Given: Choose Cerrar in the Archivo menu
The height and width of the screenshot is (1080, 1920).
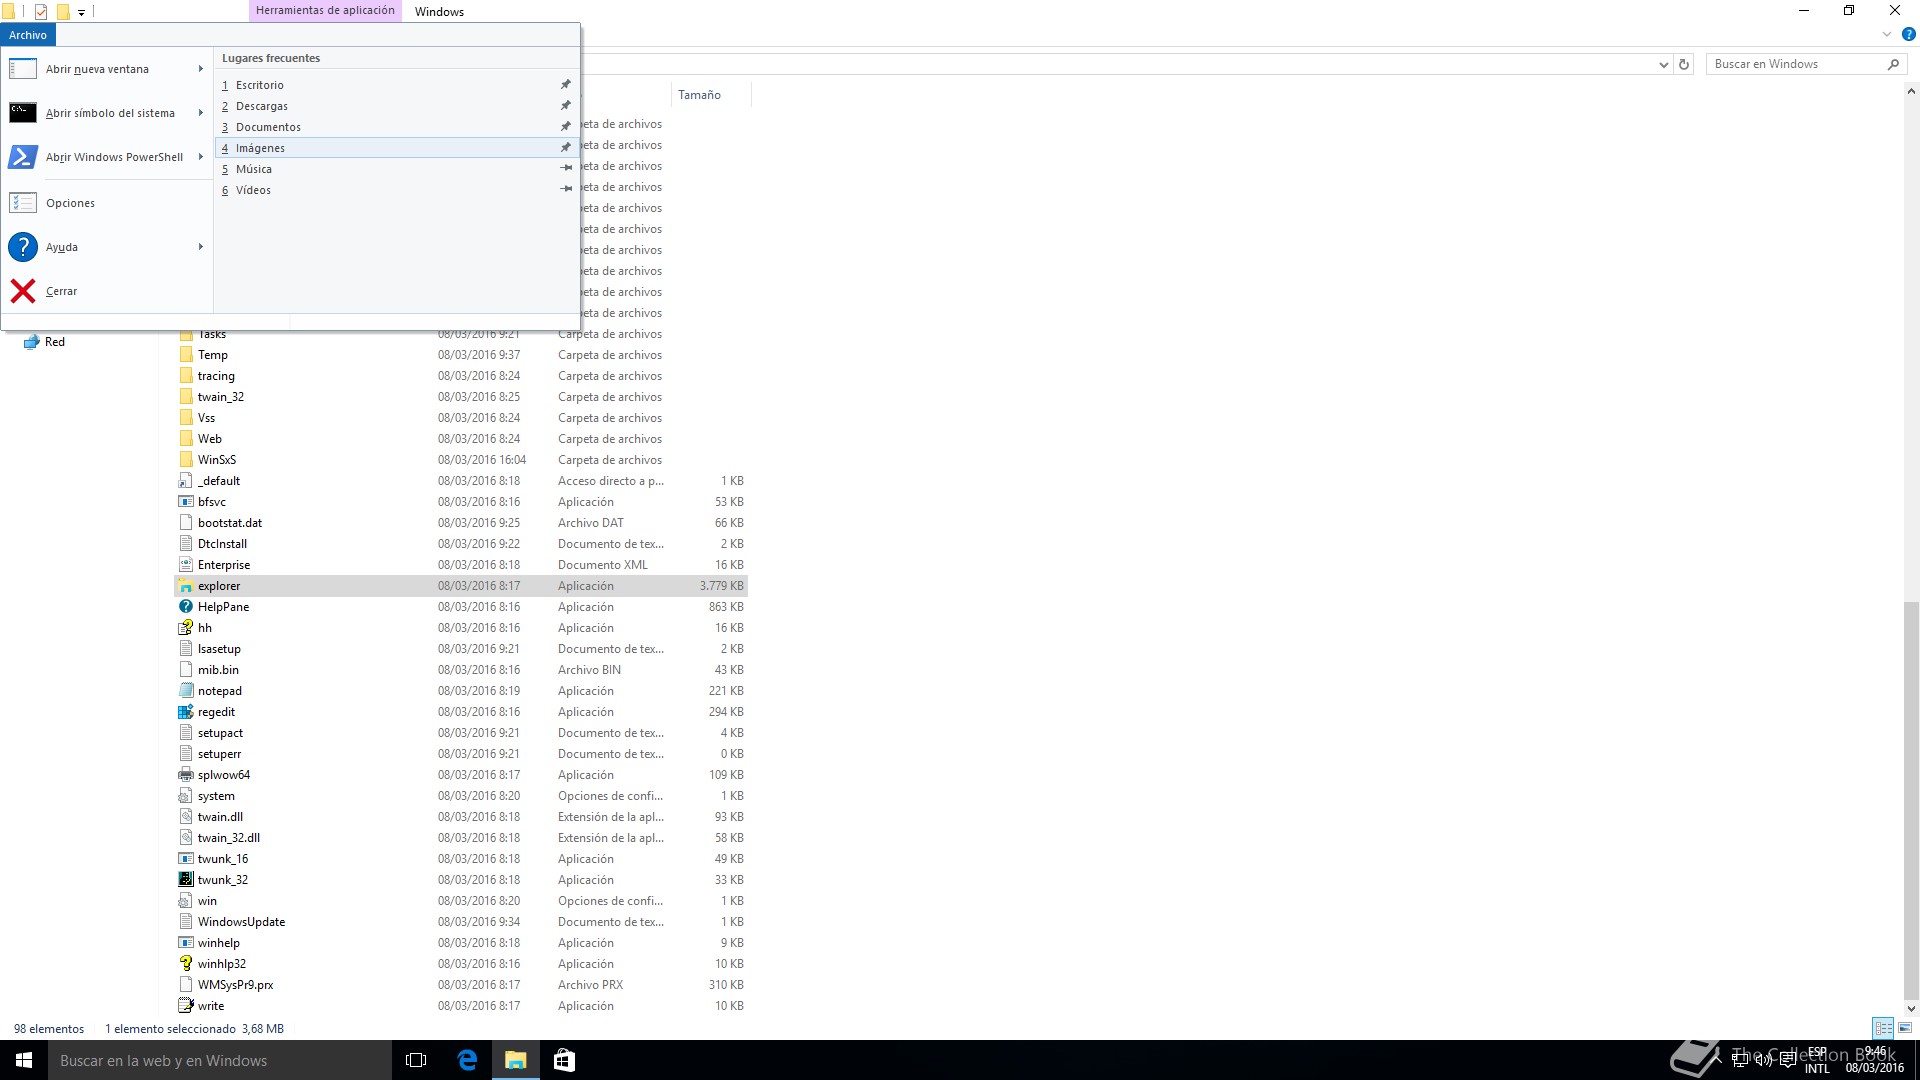Looking at the screenshot, I should 107,291.
